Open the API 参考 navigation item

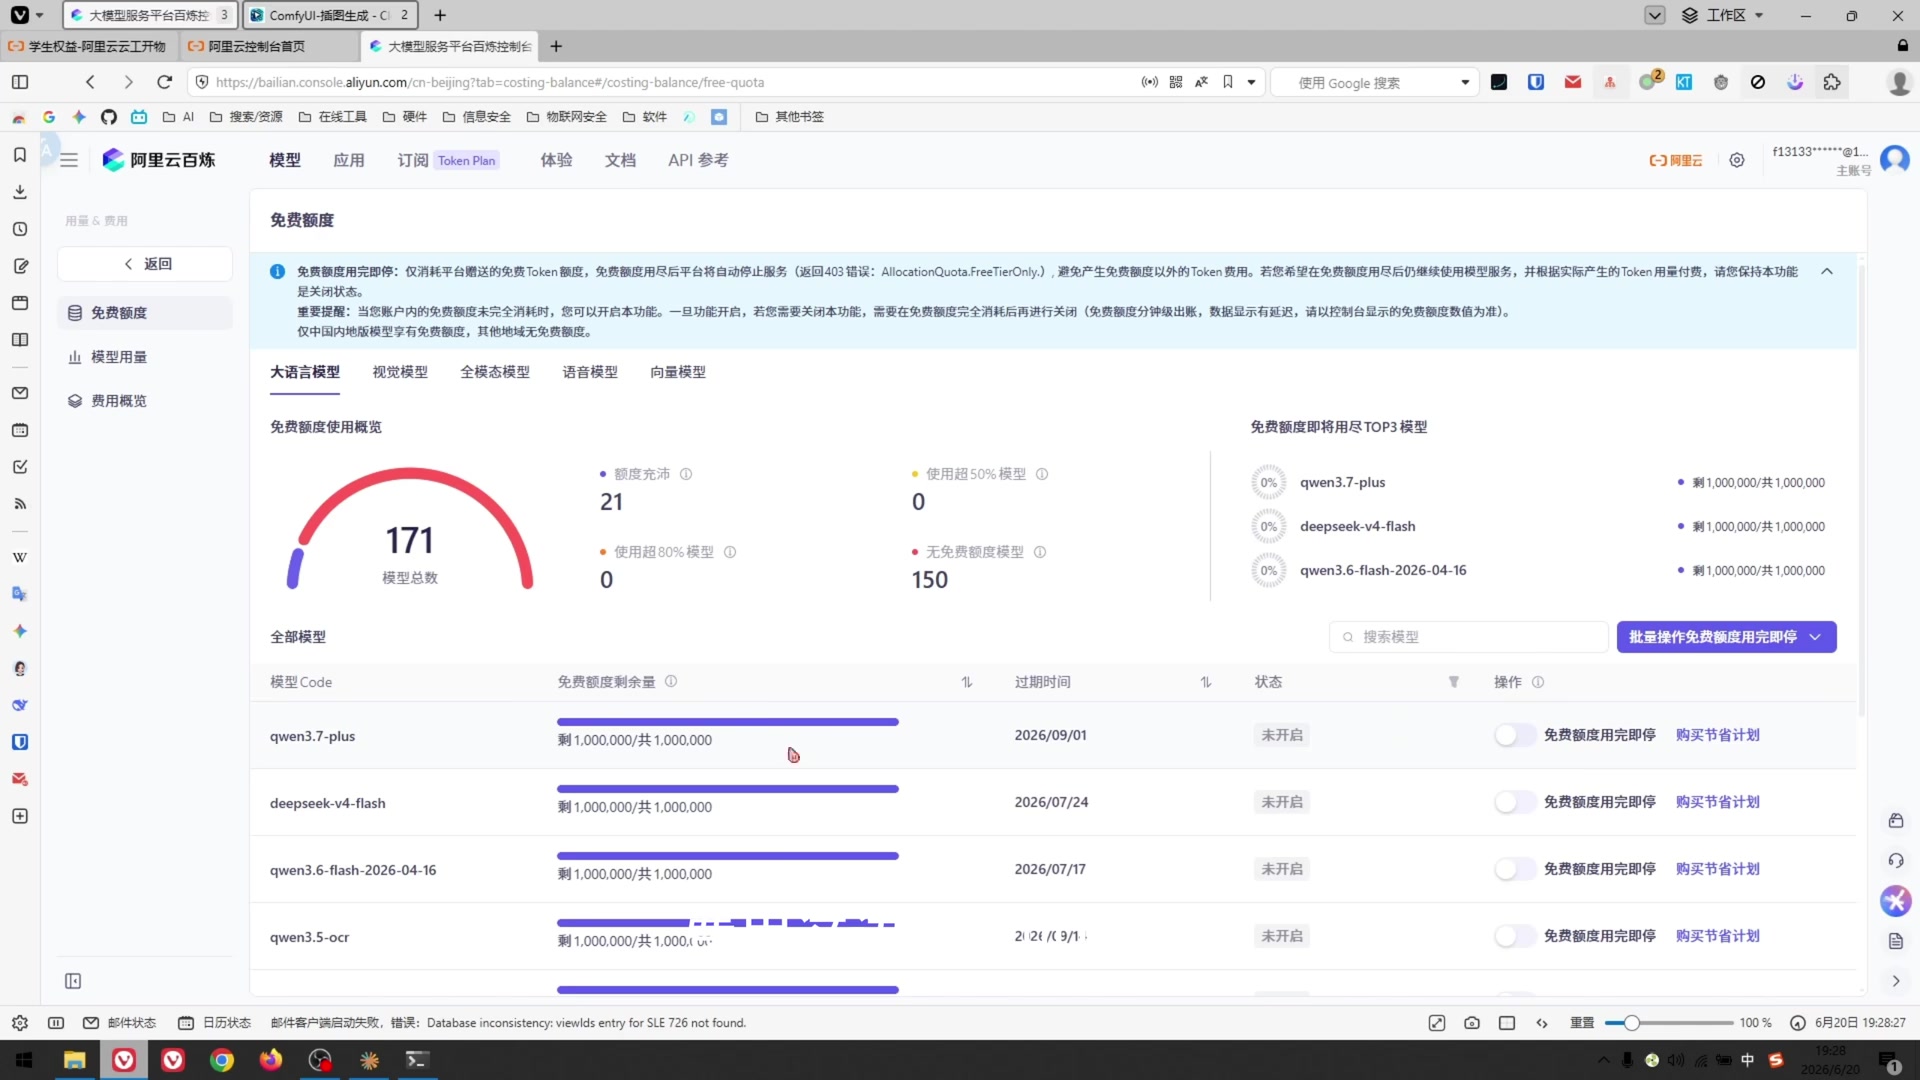(x=698, y=160)
